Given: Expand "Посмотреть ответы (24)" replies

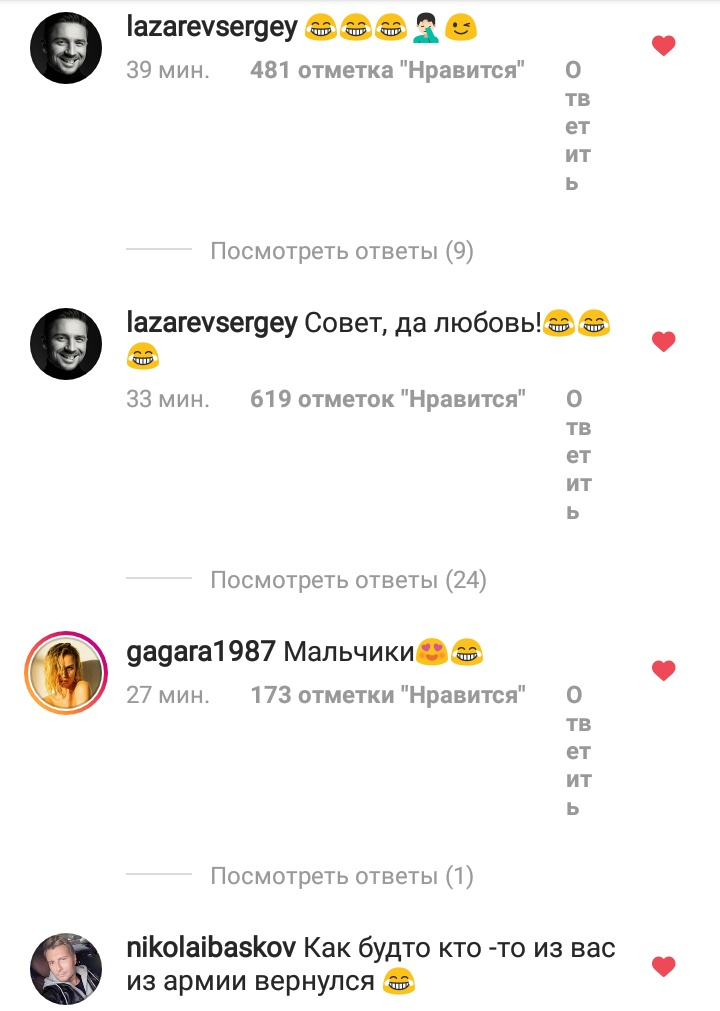Looking at the screenshot, I should pos(348,580).
